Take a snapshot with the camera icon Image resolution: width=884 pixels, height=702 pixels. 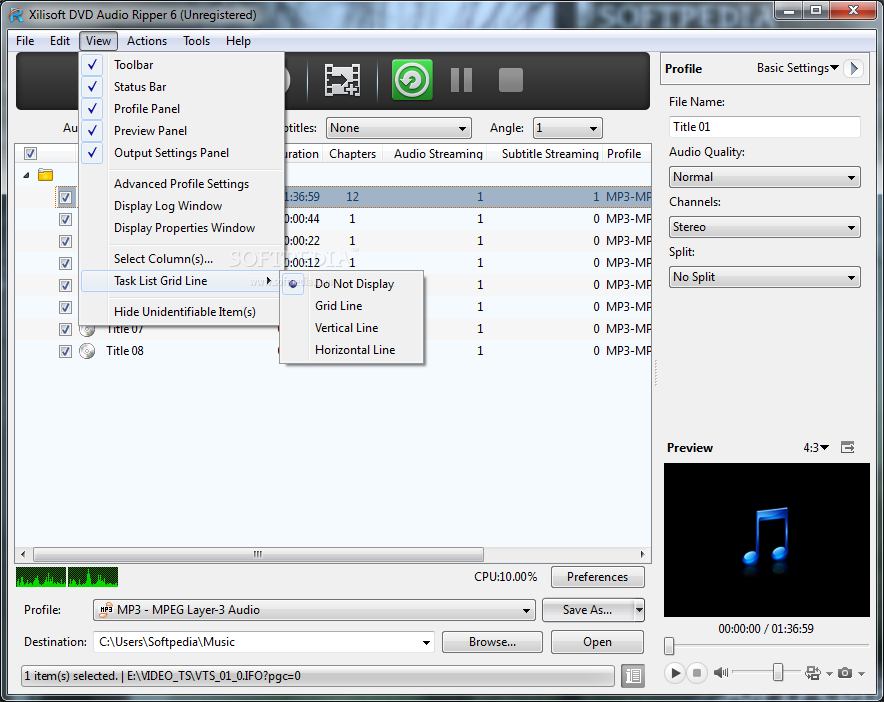(x=845, y=673)
